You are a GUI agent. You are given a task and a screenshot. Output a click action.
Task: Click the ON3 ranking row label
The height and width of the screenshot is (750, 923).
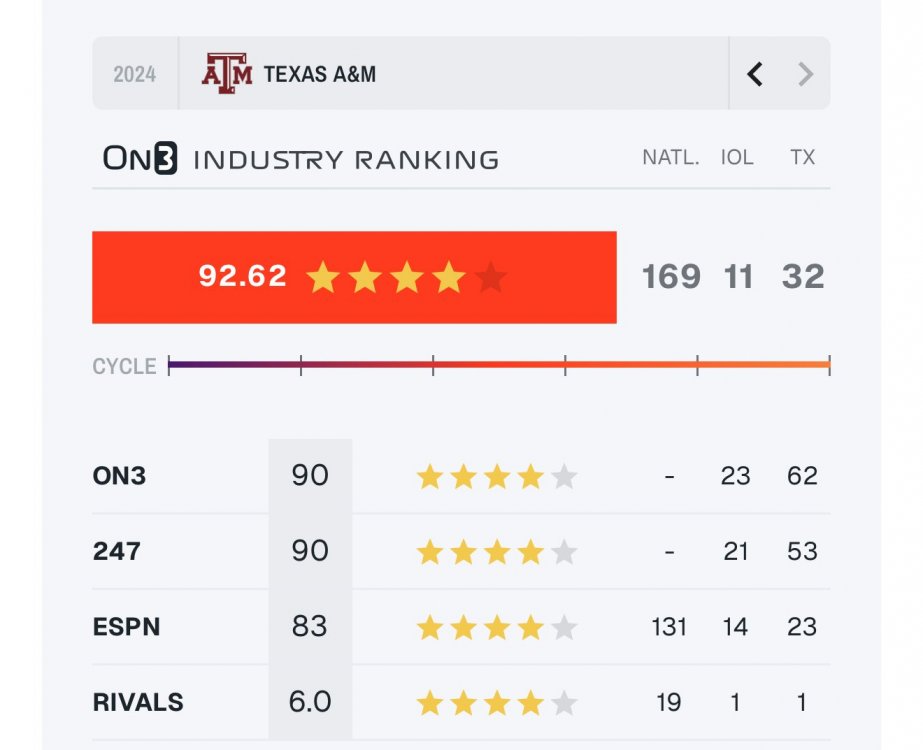[119, 476]
